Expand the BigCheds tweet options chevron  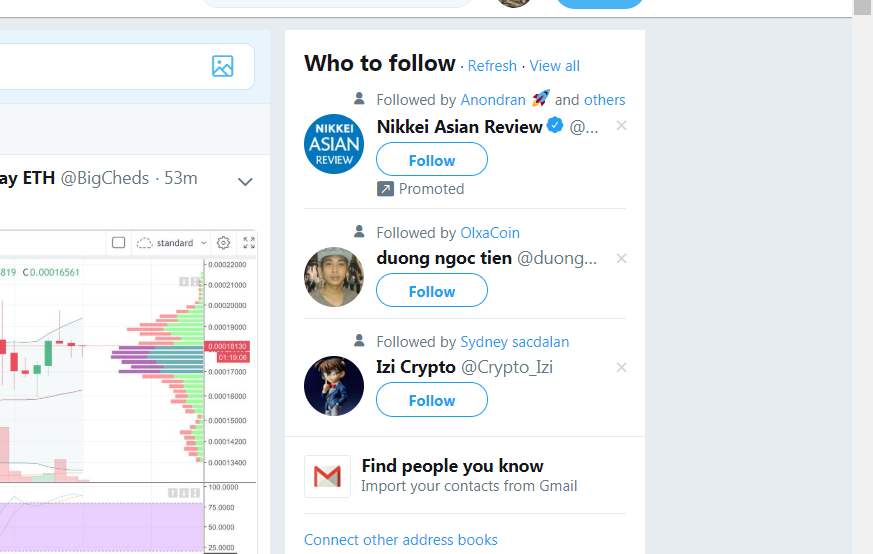pos(245,181)
